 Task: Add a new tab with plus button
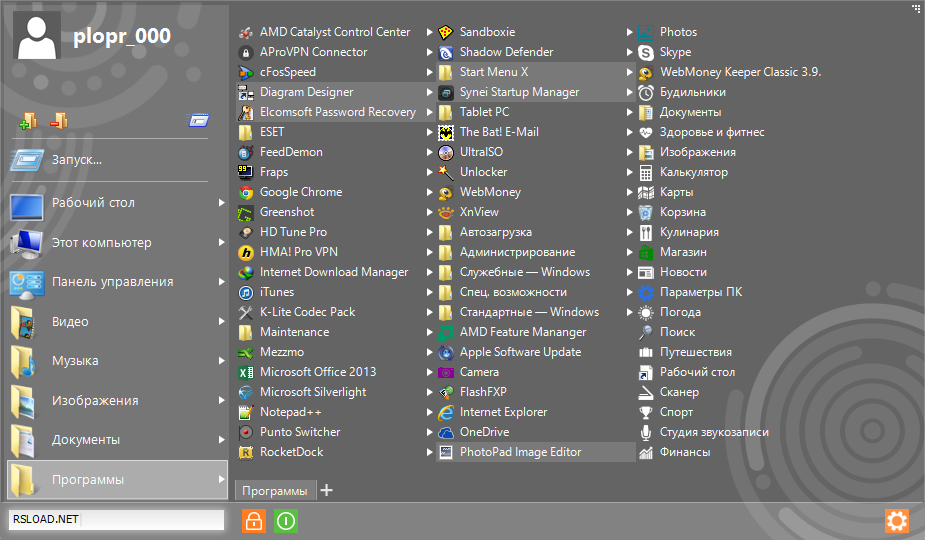pyautogui.click(x=327, y=490)
